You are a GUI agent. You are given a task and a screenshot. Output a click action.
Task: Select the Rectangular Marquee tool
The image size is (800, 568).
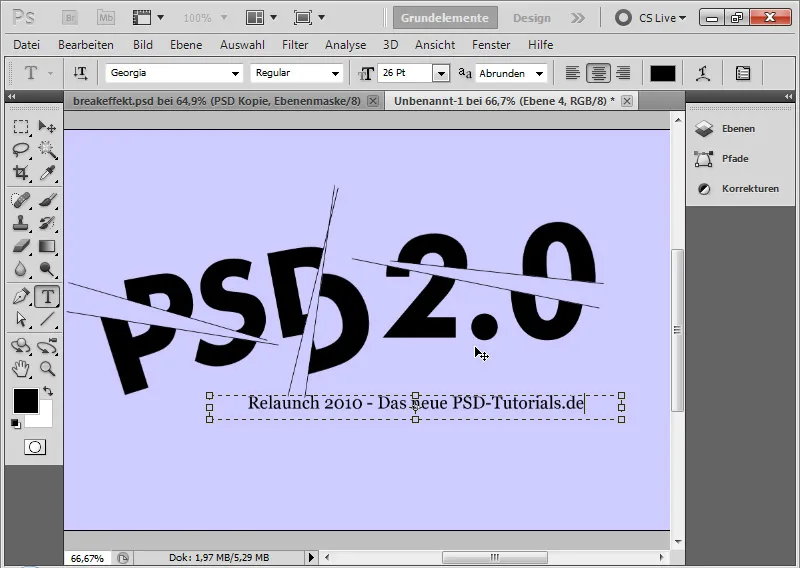click(21, 127)
